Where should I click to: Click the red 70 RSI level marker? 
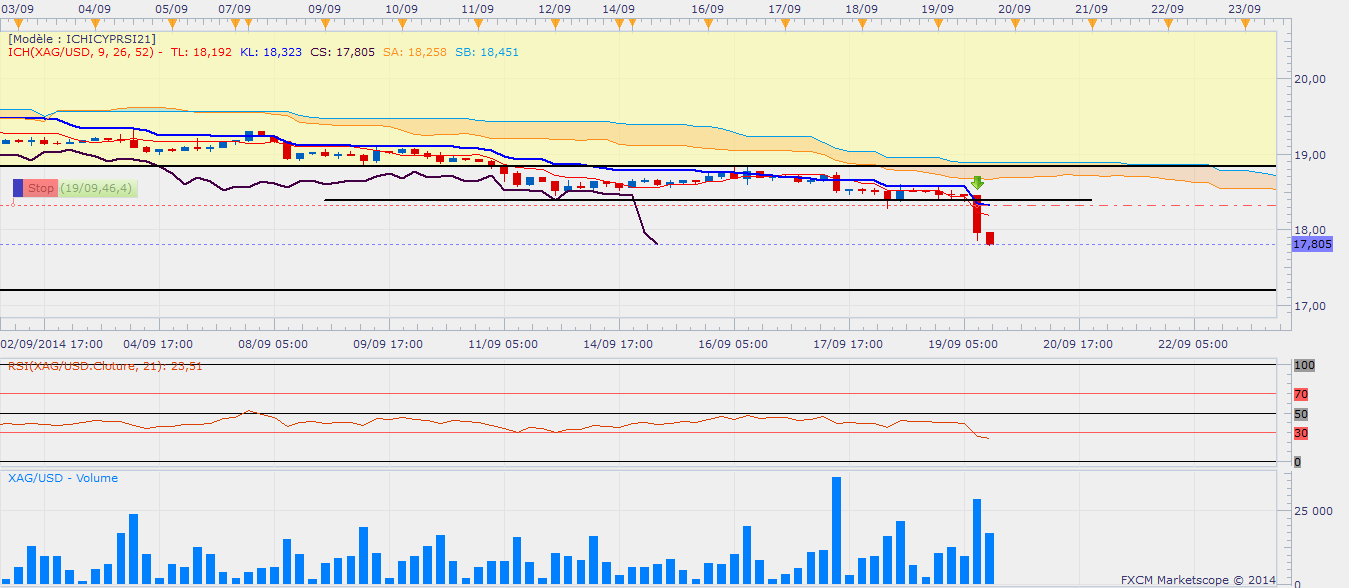[x=1301, y=395]
